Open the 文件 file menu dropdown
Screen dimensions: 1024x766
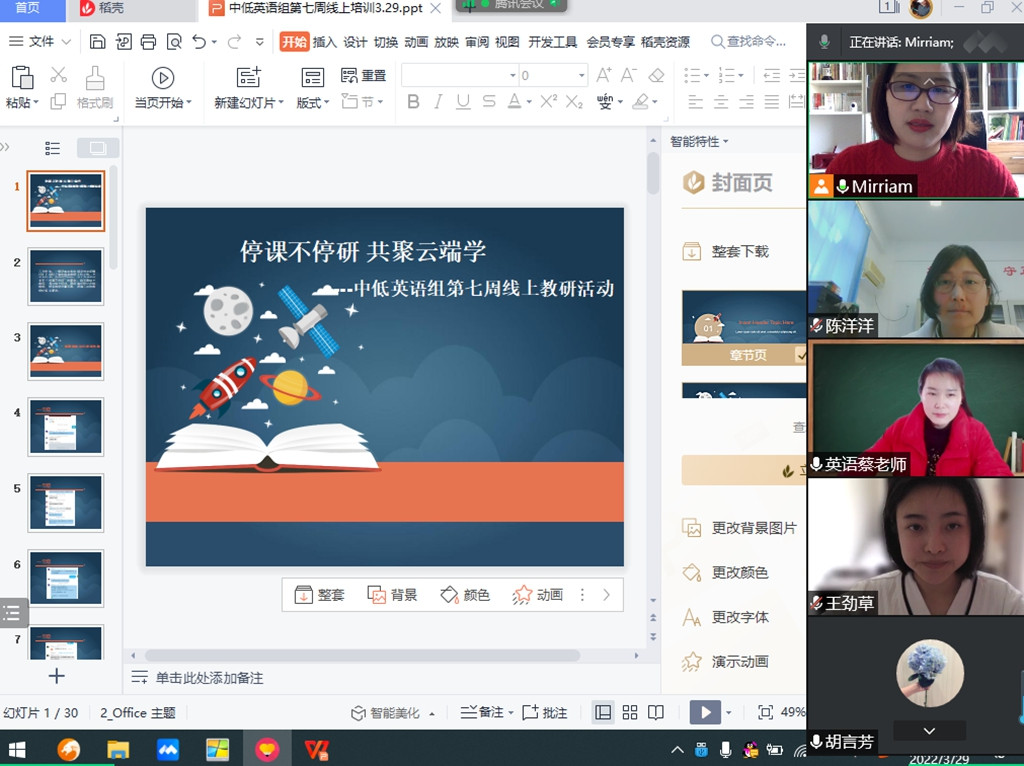tap(40, 42)
